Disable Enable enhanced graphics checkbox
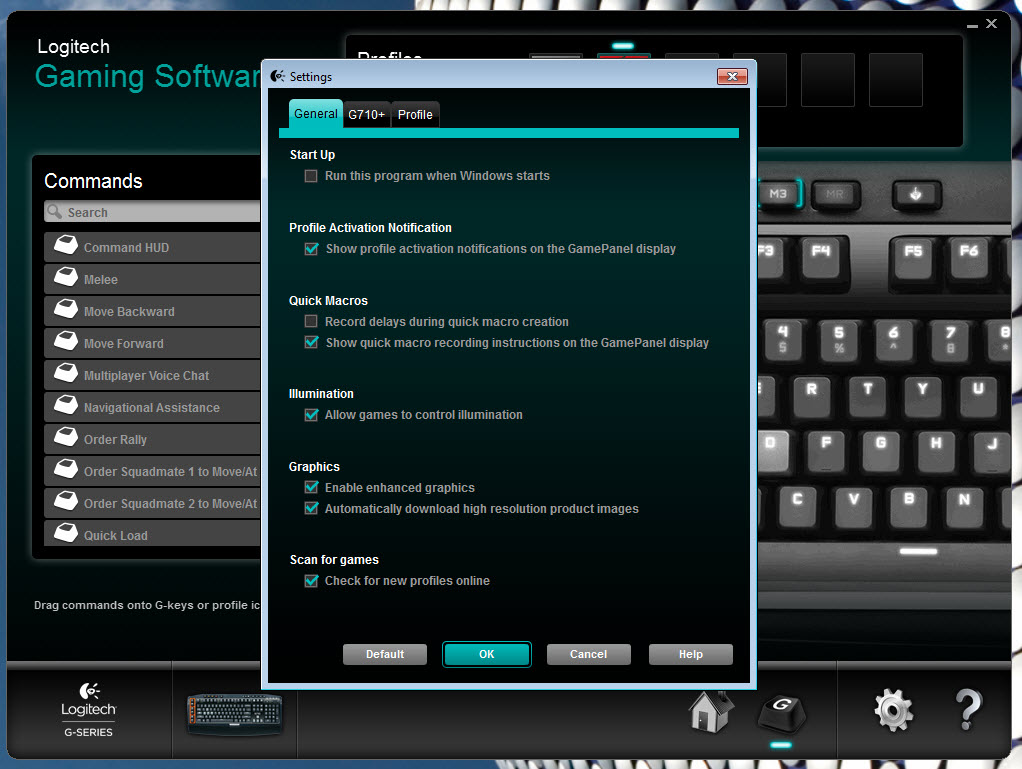The image size is (1022, 769). (312, 487)
